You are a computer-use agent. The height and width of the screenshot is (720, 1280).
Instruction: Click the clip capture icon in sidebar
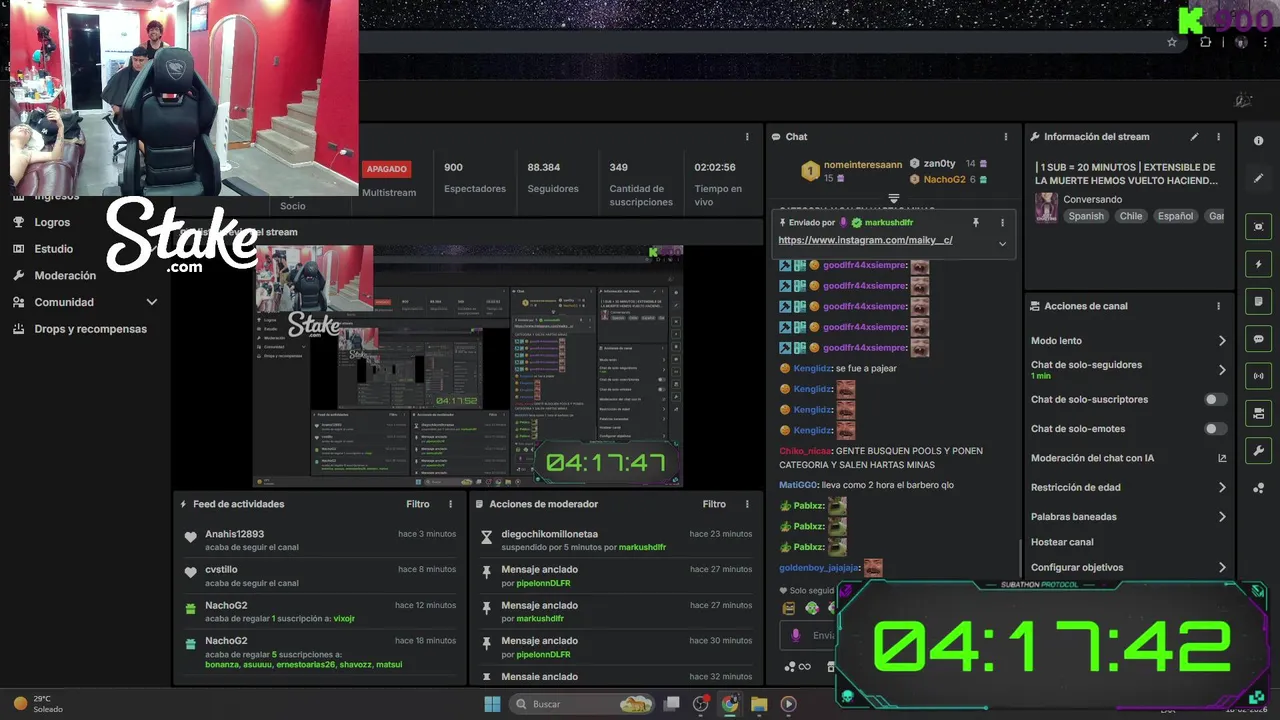point(1258,227)
